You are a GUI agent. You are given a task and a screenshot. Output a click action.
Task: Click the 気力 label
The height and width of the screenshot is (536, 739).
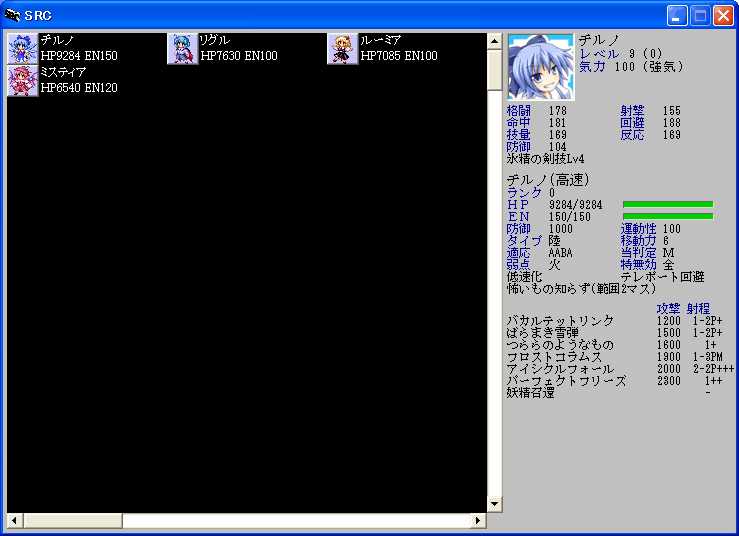click(591, 66)
